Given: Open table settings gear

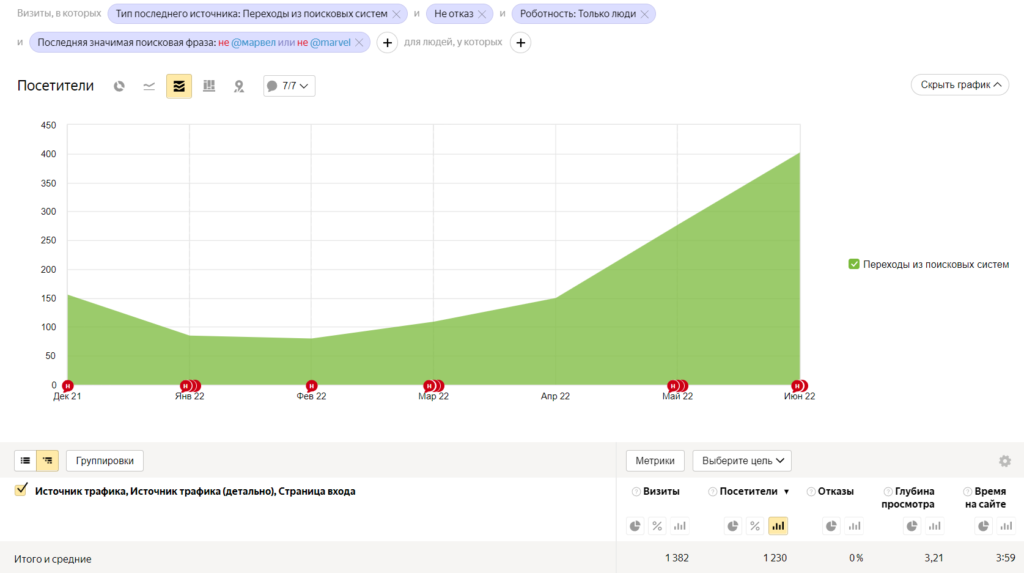Looking at the screenshot, I should pos(1005,461).
